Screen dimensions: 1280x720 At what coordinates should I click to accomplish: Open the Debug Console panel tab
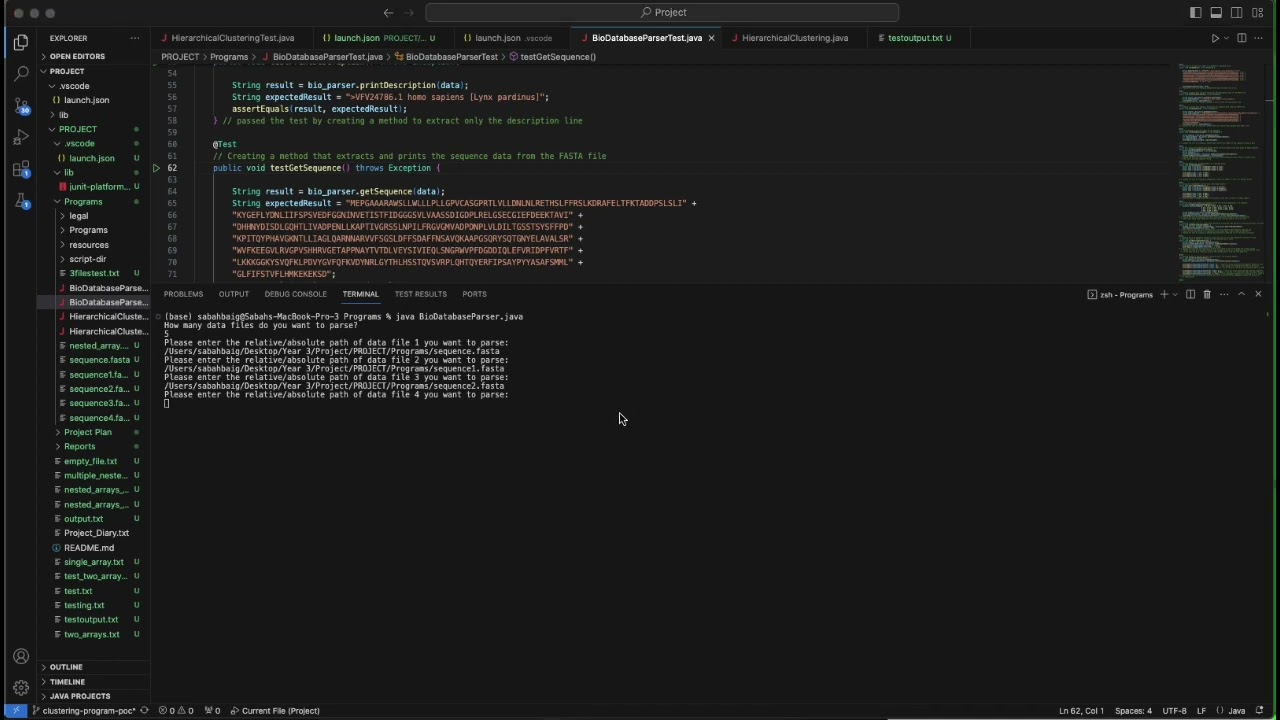point(295,294)
